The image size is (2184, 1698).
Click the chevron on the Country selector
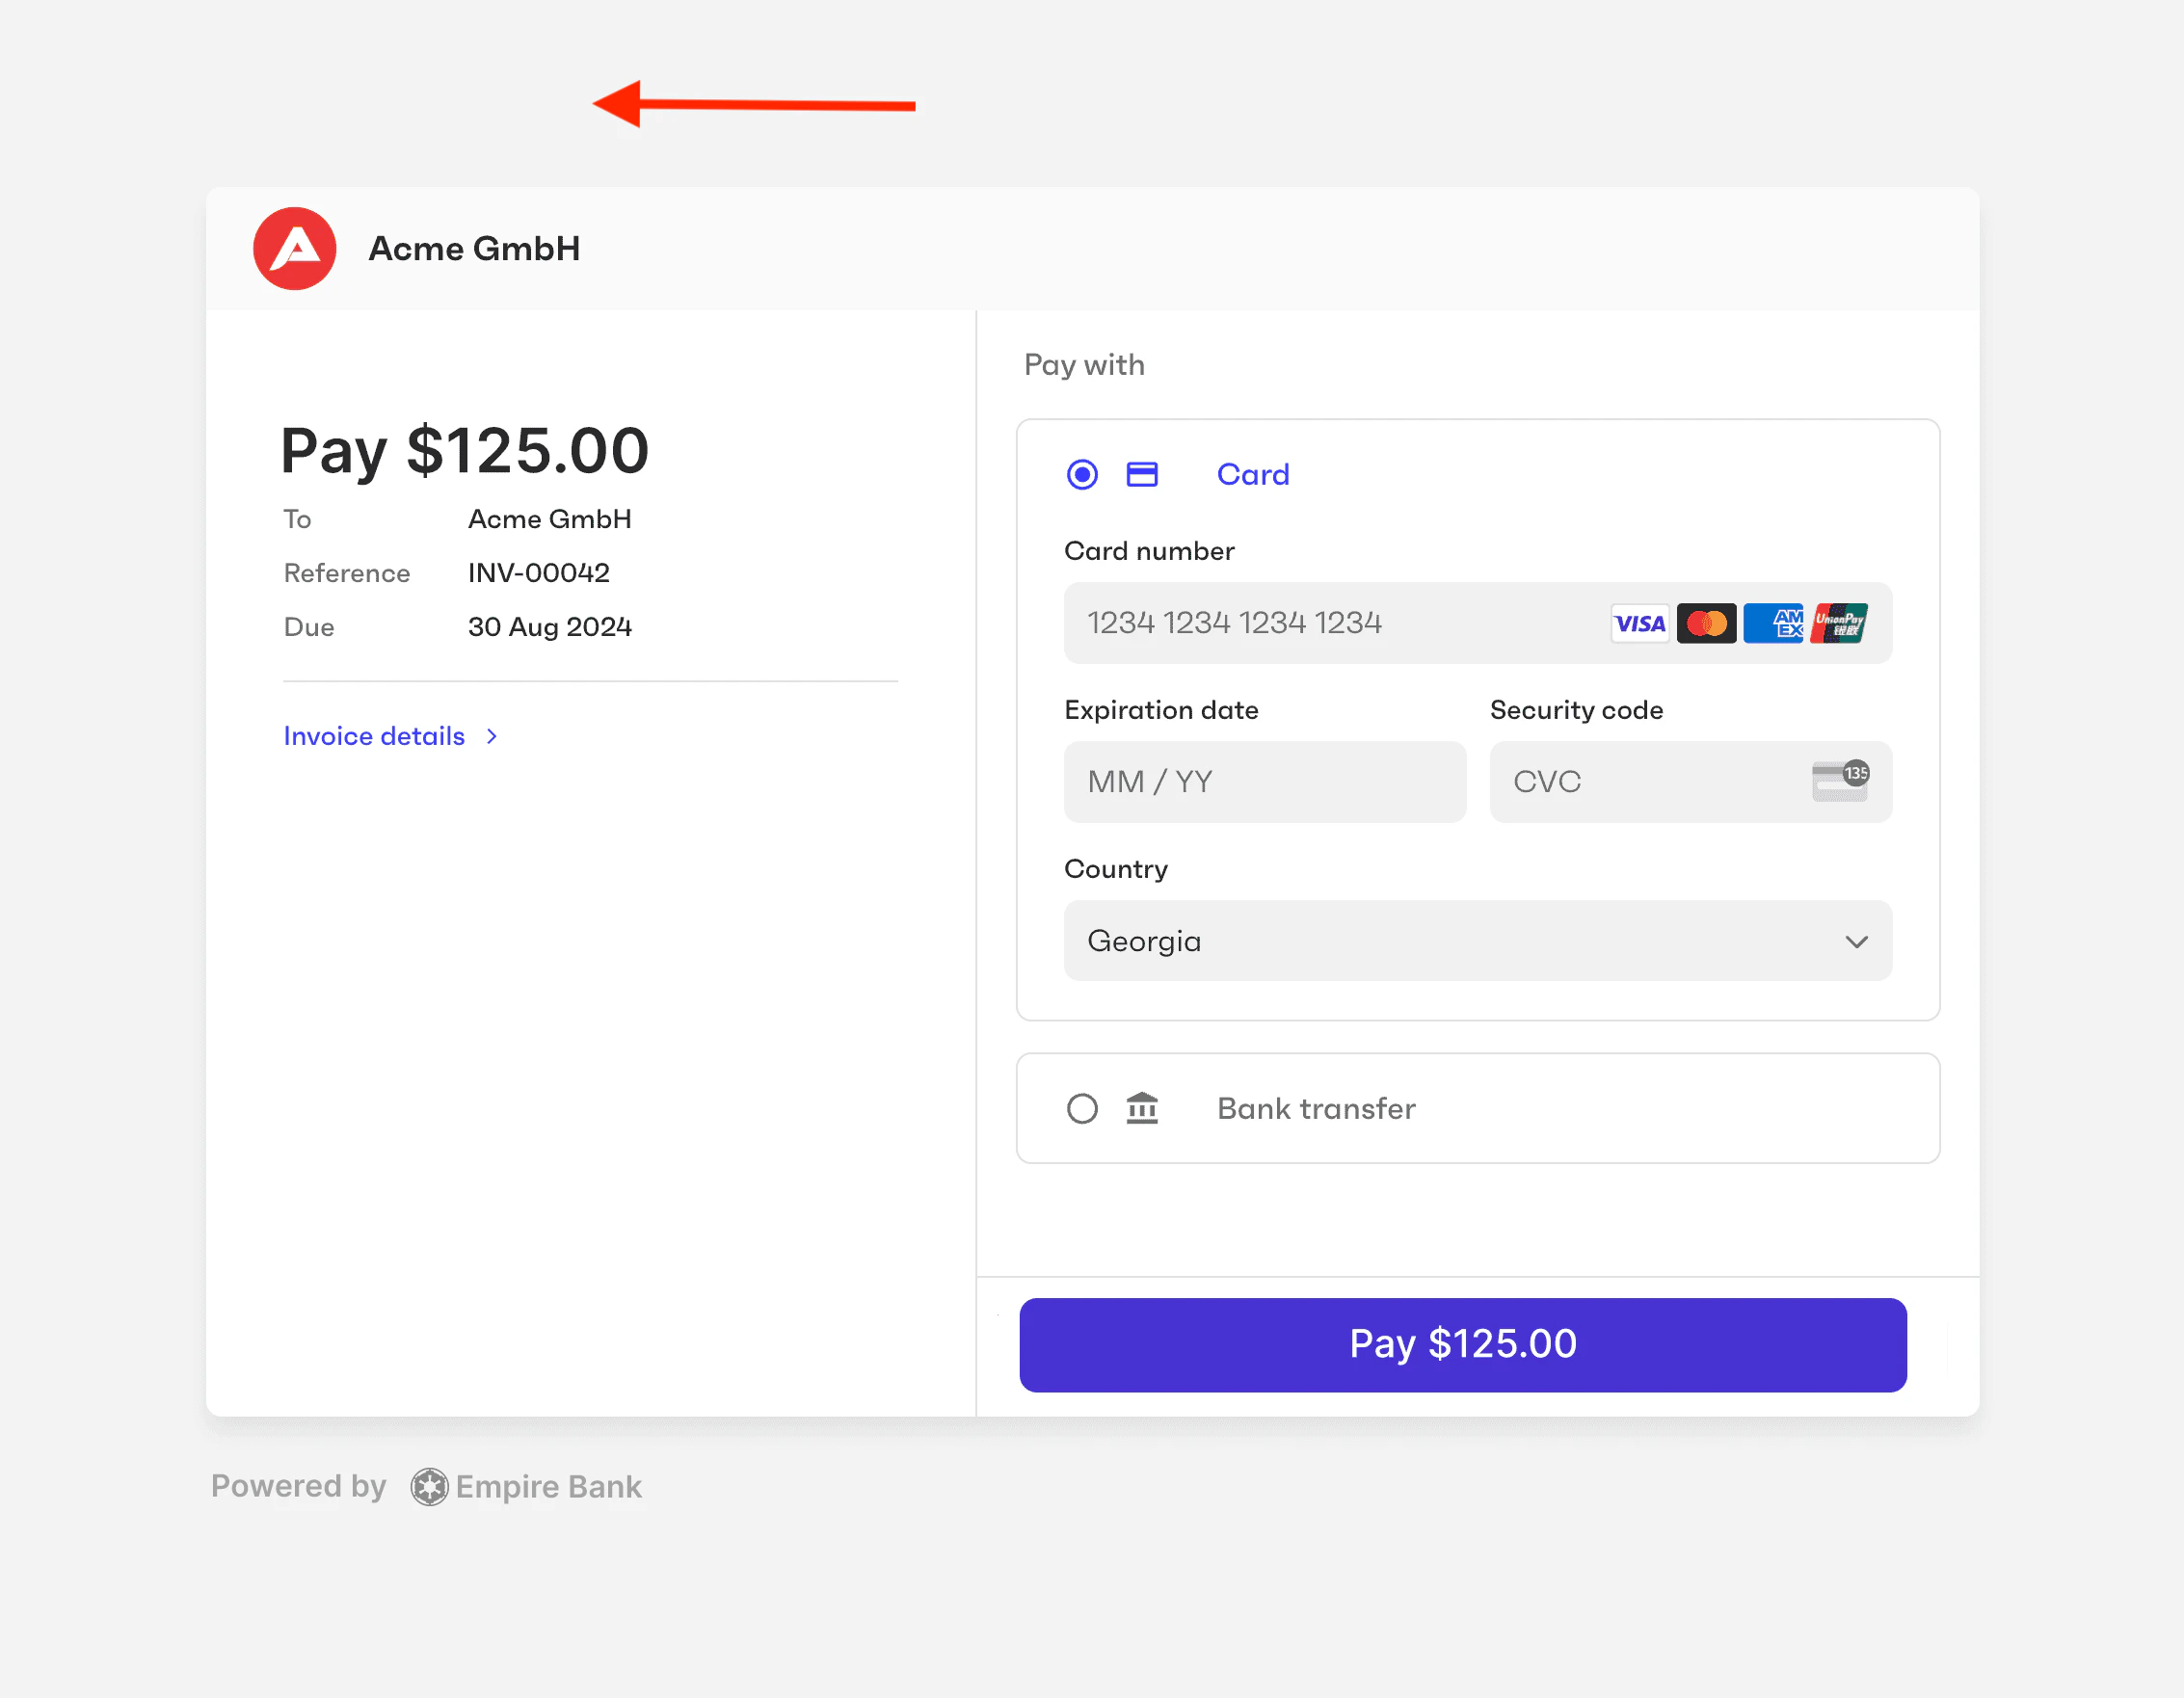tap(1857, 941)
